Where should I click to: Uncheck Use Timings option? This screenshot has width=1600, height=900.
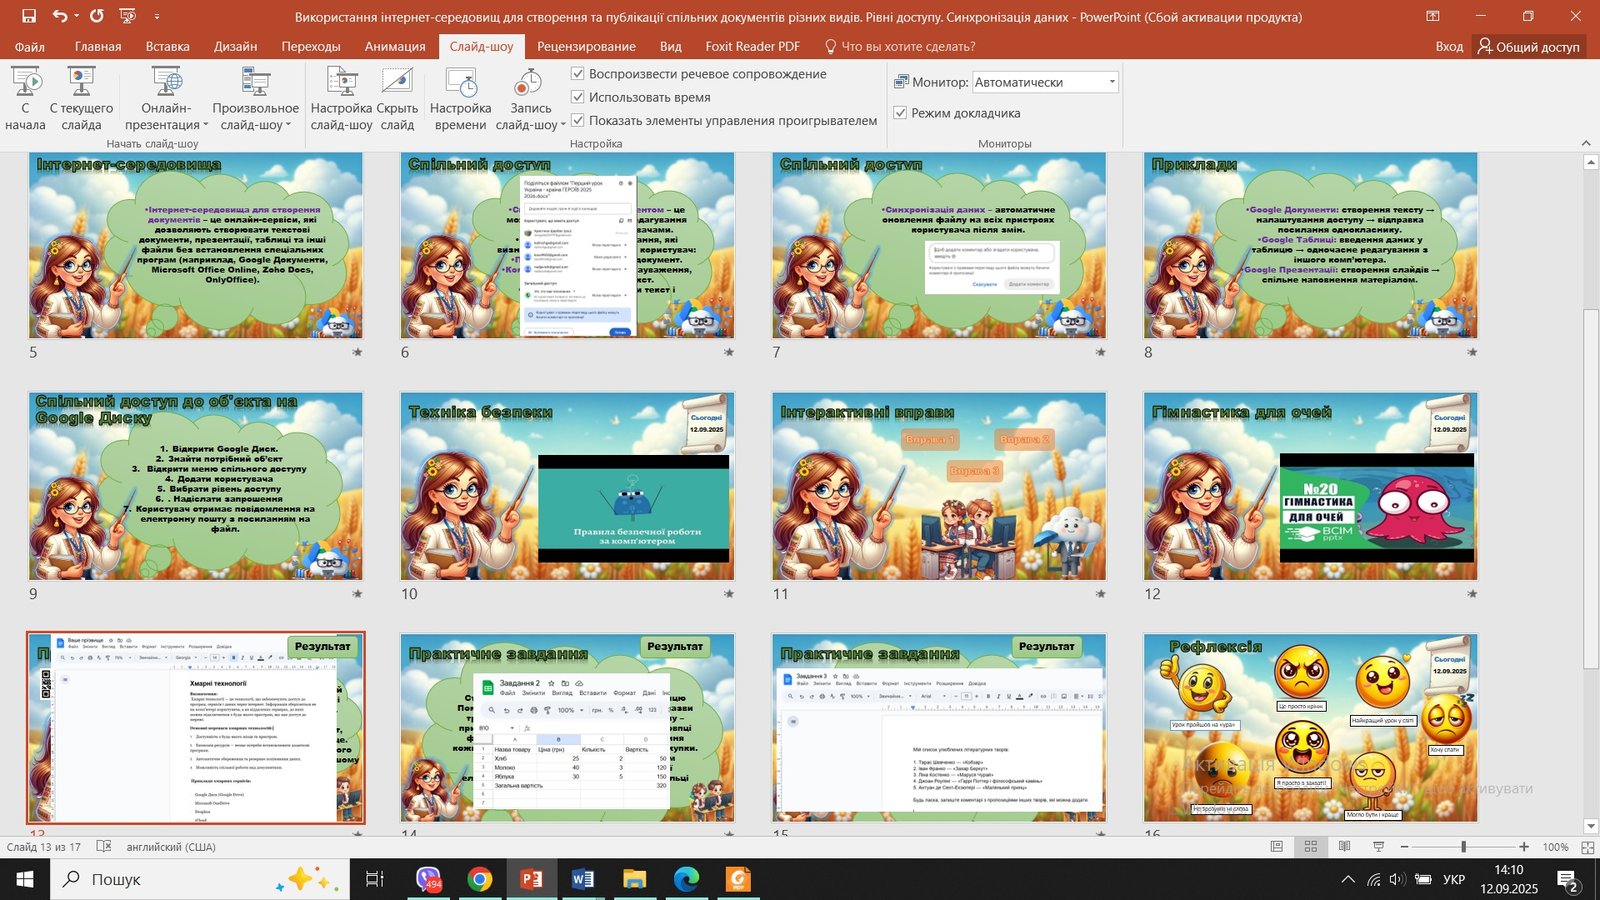(x=578, y=97)
